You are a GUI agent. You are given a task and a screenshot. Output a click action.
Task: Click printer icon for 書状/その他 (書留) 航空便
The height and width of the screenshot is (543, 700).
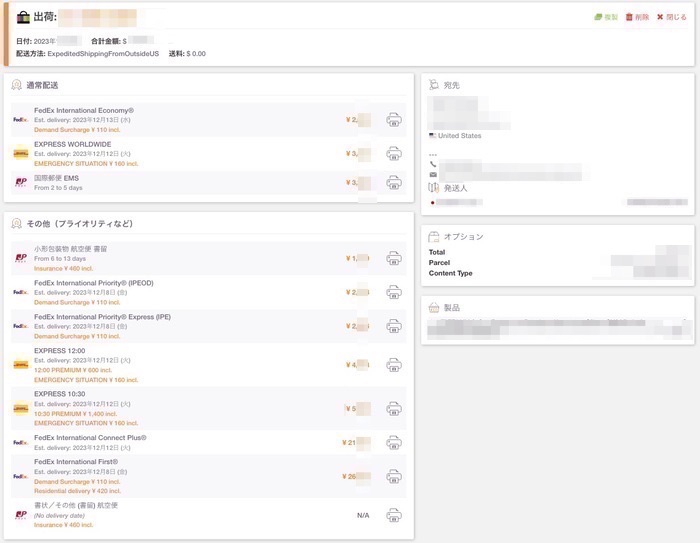click(394, 515)
